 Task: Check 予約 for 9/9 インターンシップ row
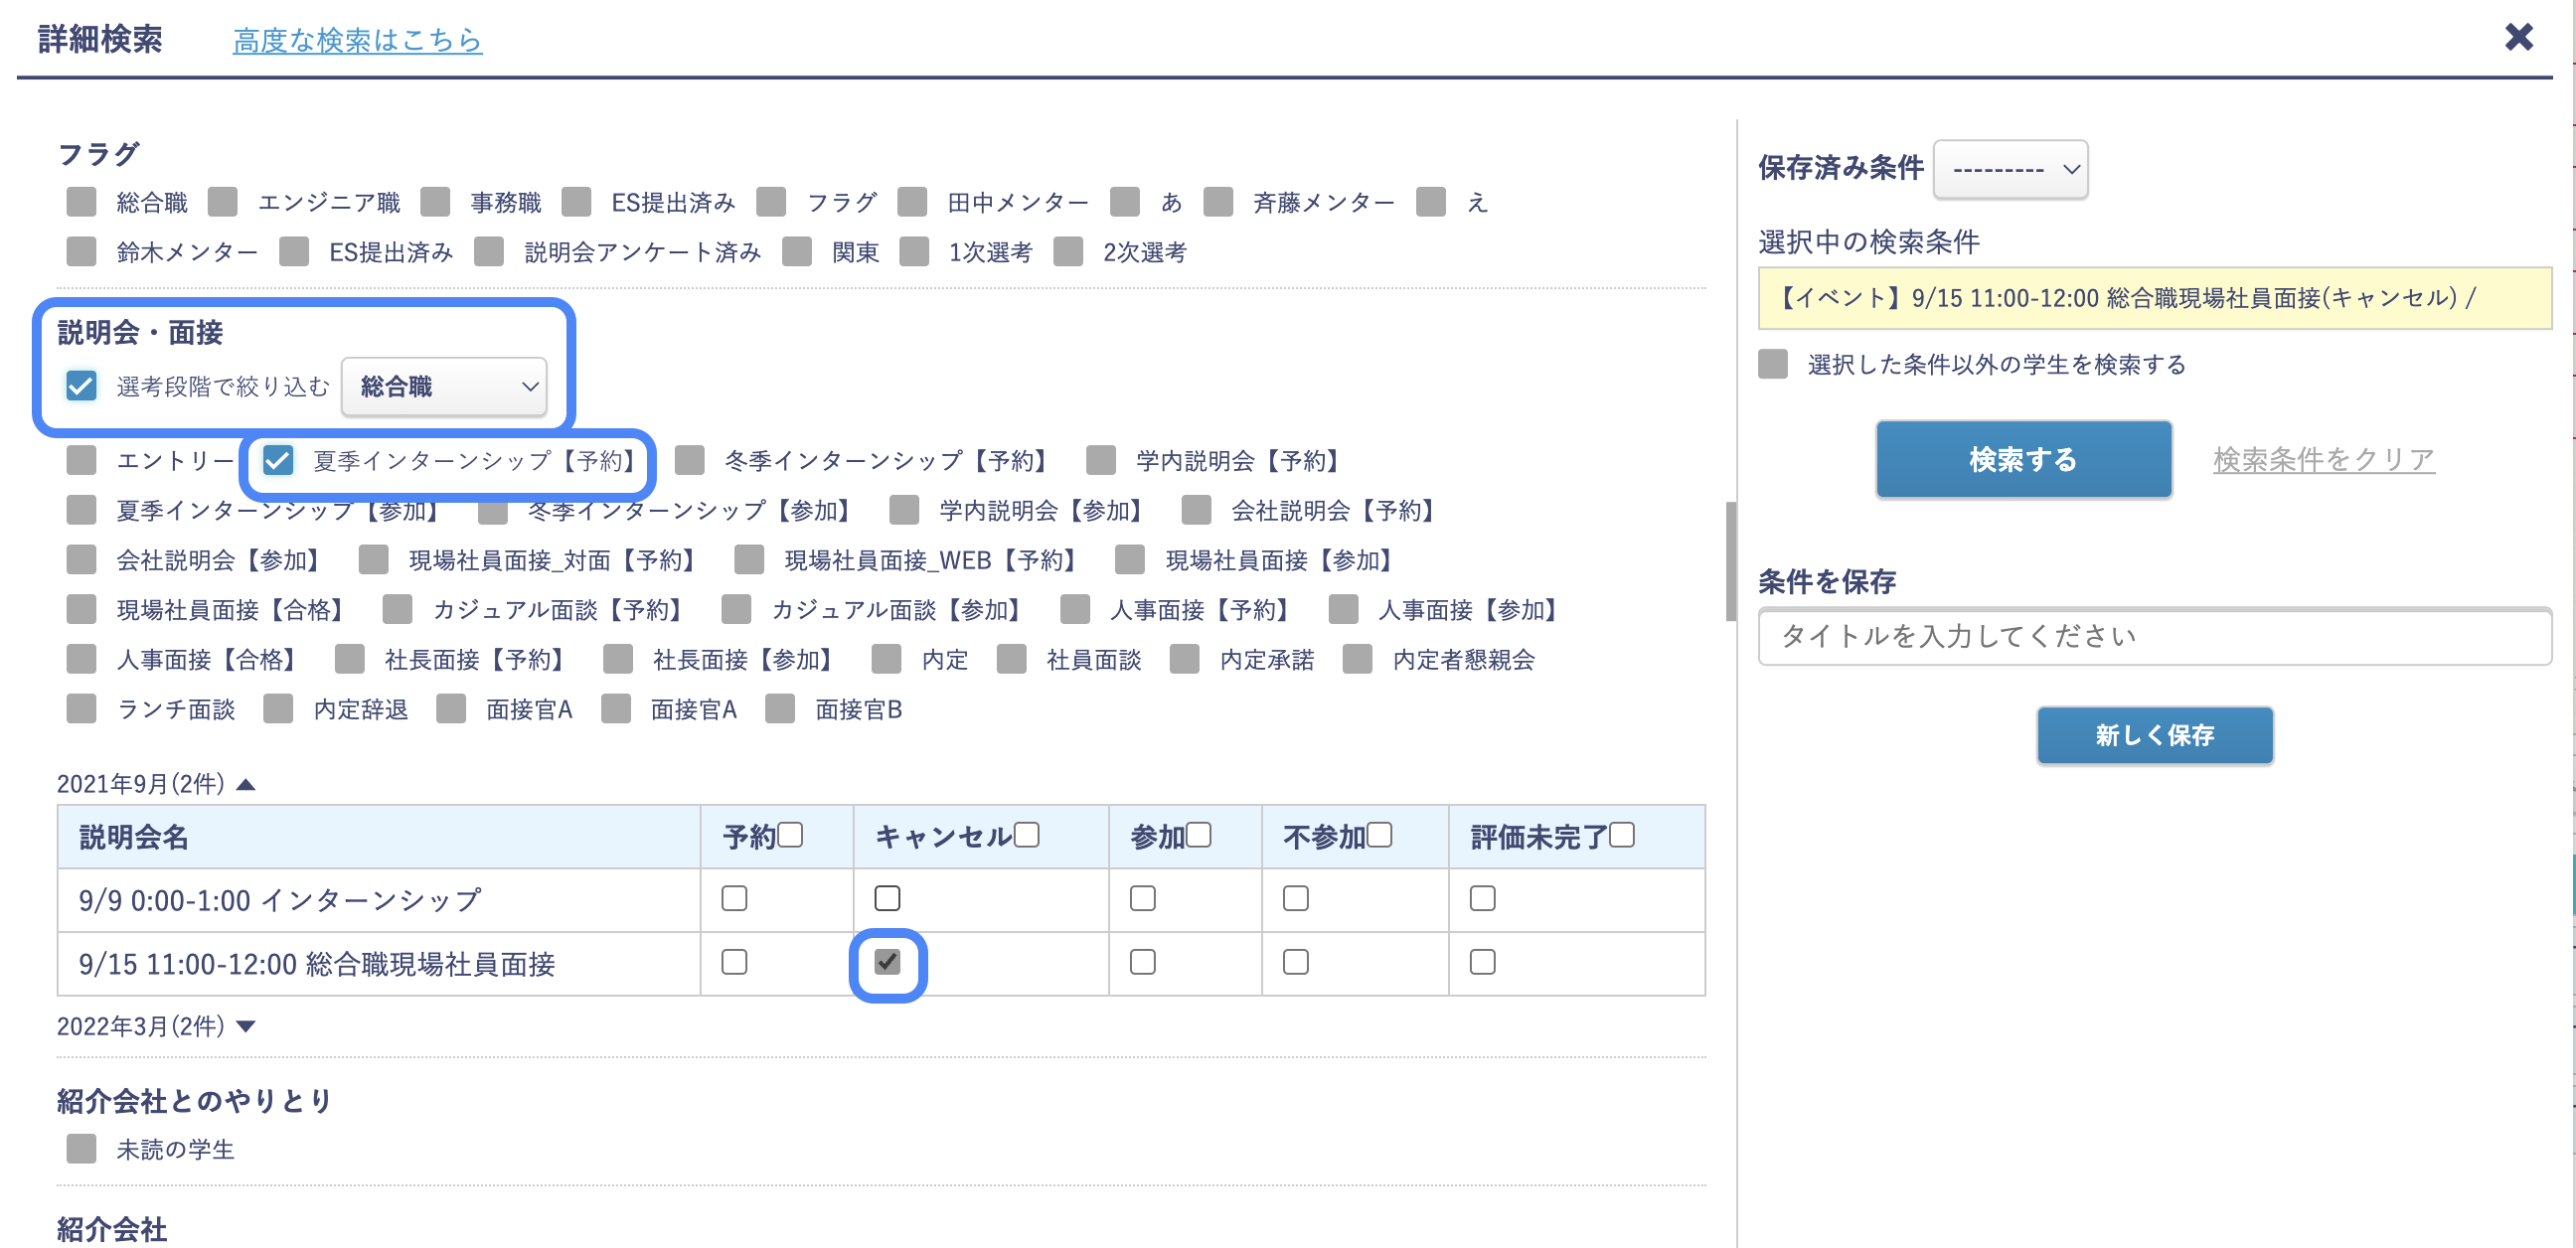click(x=734, y=898)
